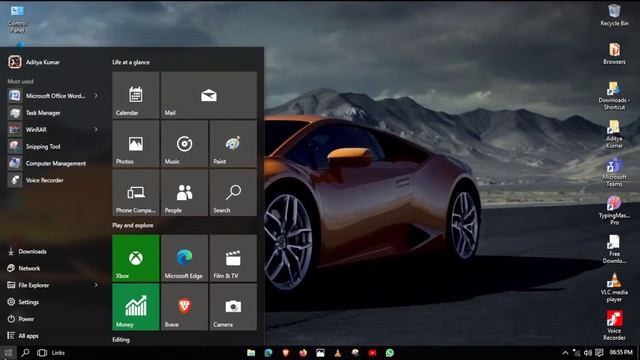This screenshot has height=360, width=640.
Task: Open Task View on the taskbar
Action: [x=42, y=353]
